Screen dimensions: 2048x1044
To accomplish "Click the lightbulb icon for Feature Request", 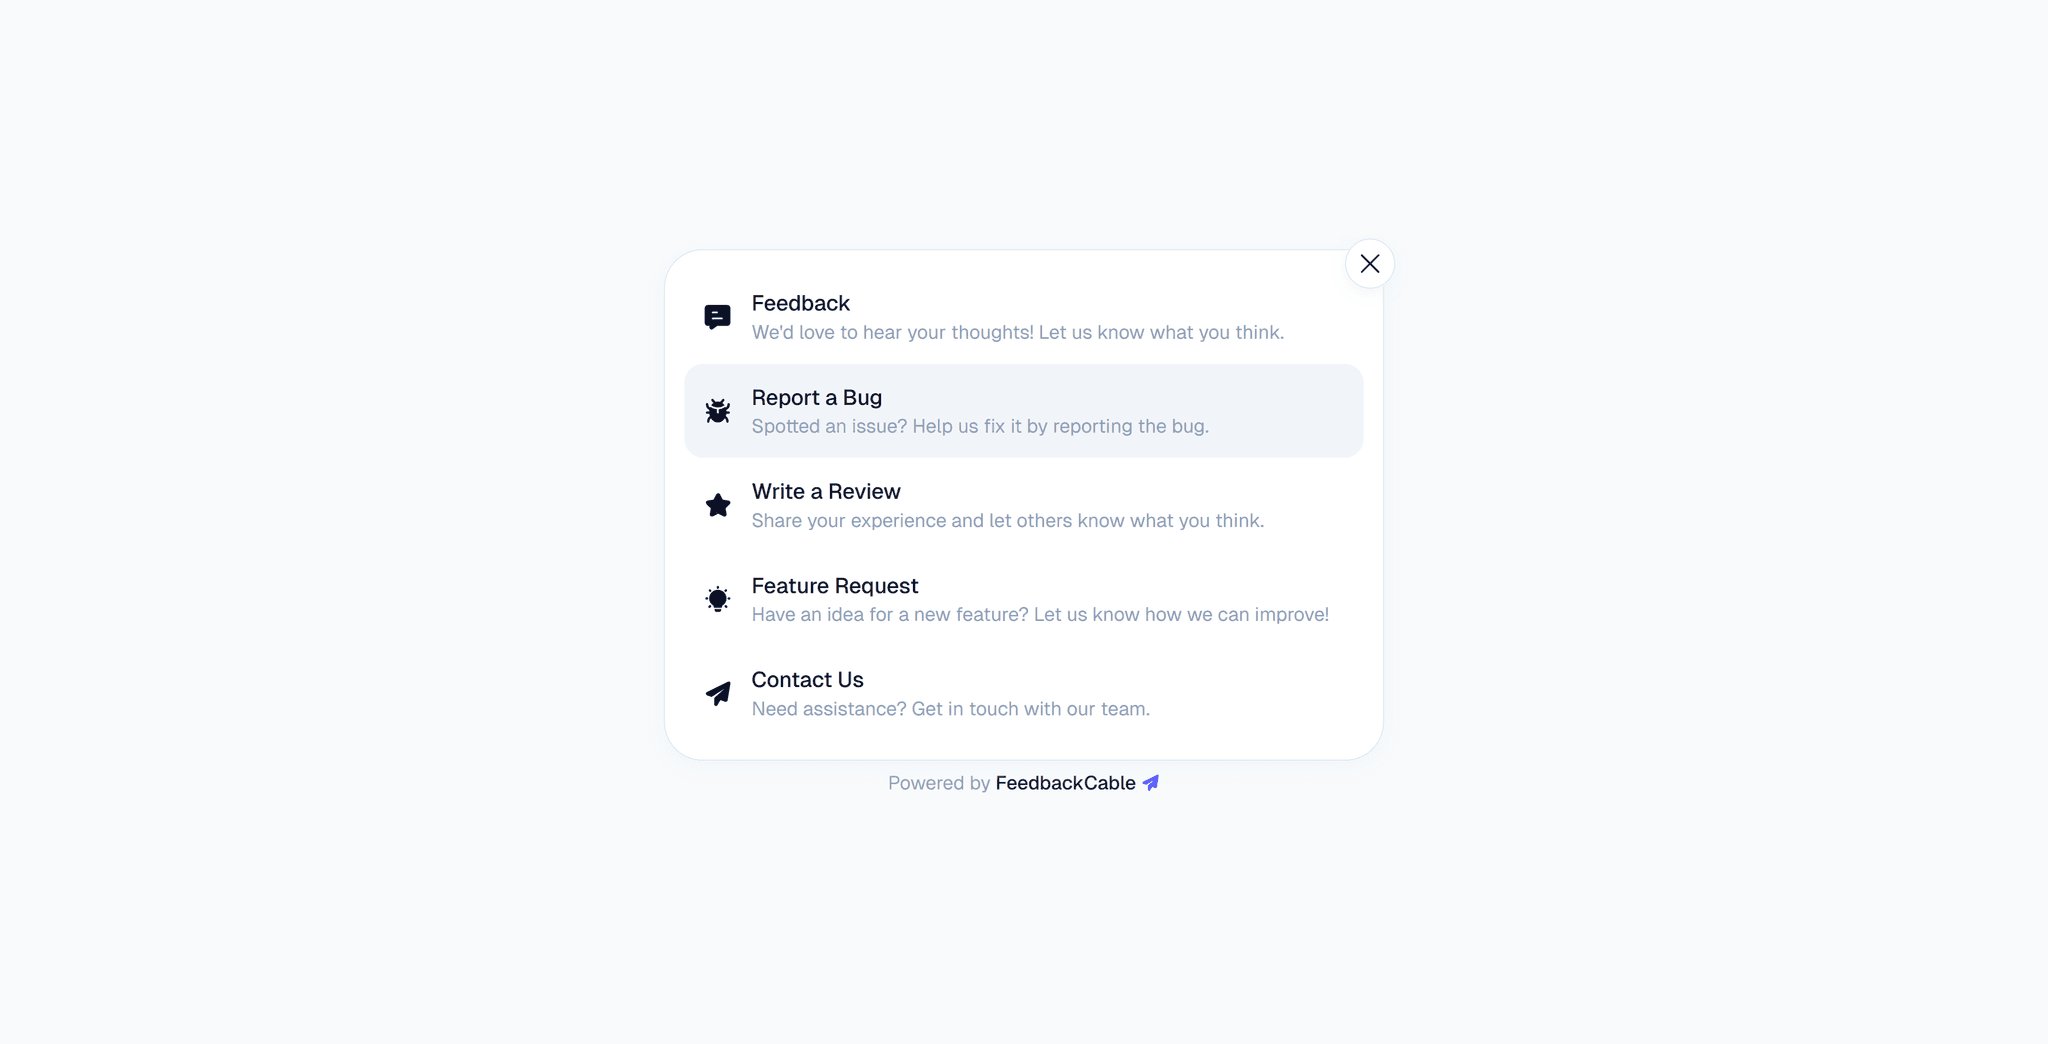I will 717,599.
